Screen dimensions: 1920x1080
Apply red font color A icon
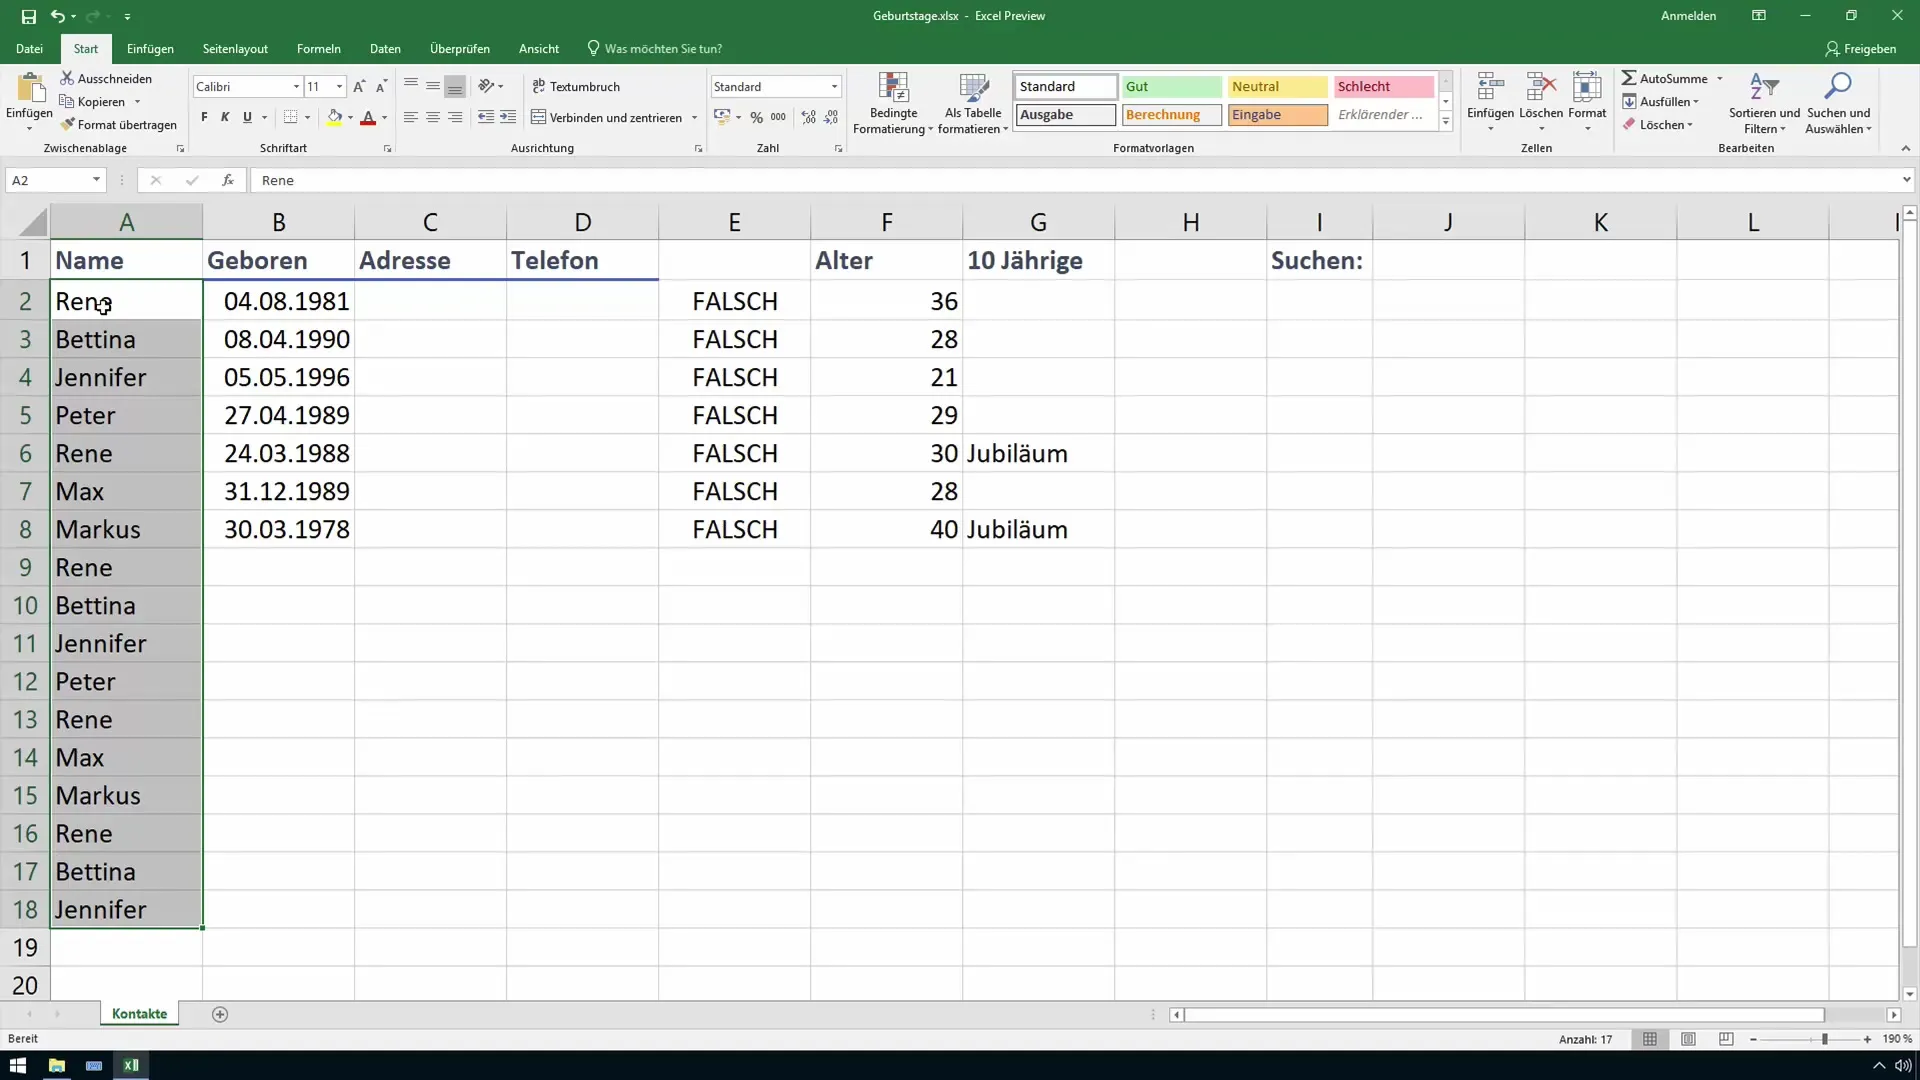[368, 117]
